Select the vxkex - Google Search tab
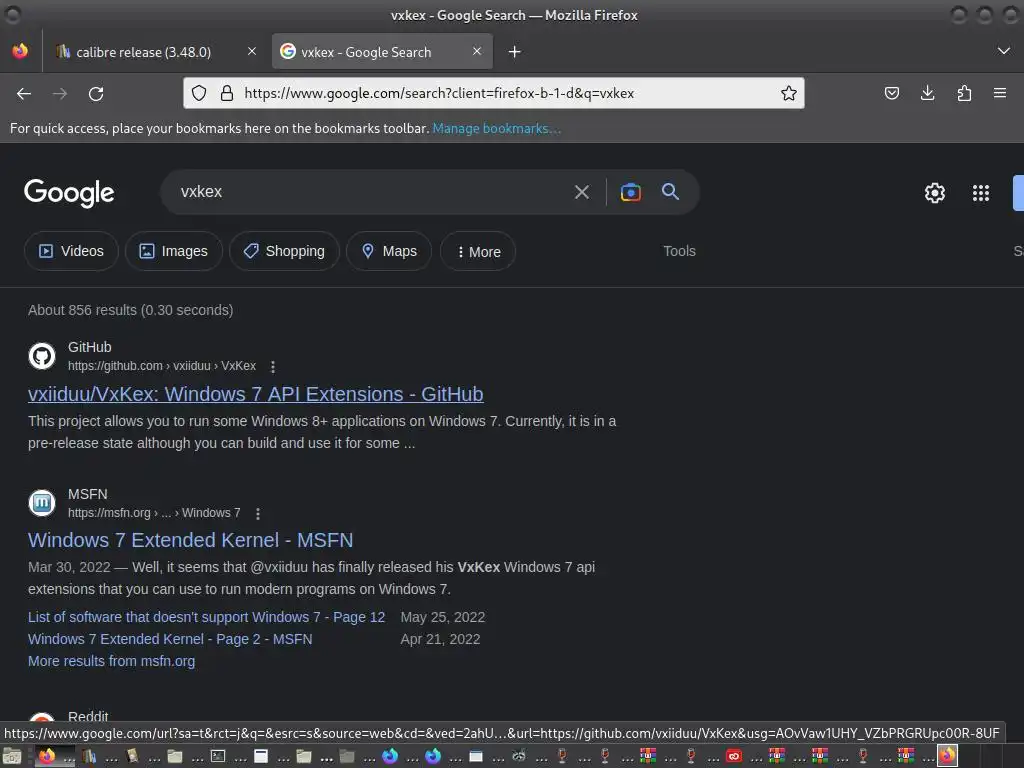This screenshot has width=1024, height=768. [382, 52]
